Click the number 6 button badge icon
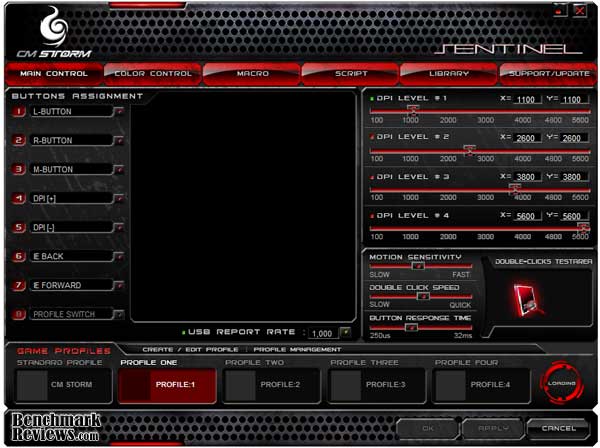Viewport: 600px width, 448px height. click(18, 256)
